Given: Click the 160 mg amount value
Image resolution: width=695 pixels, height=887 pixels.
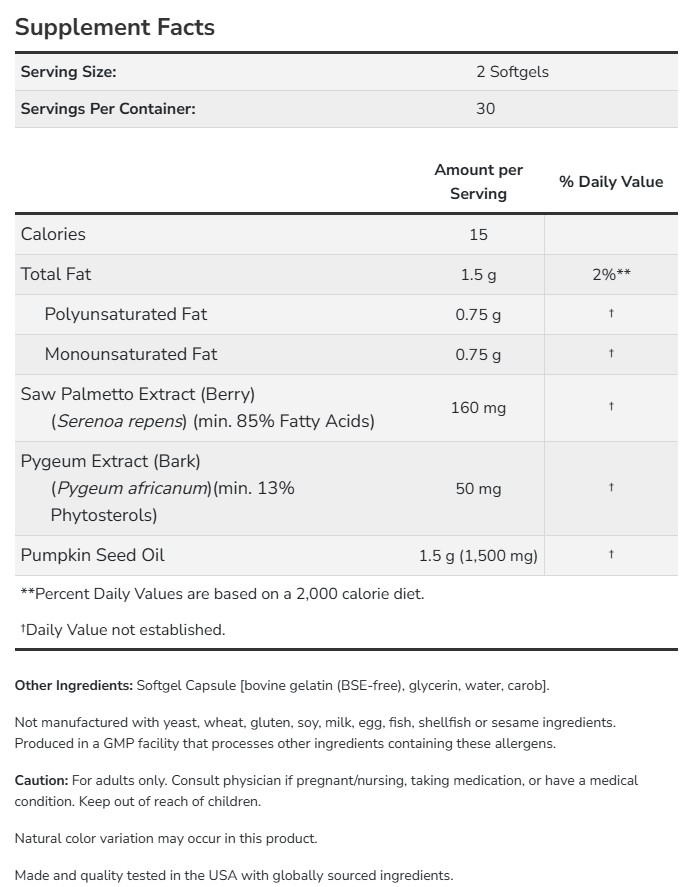Looking at the screenshot, I should [478, 408].
